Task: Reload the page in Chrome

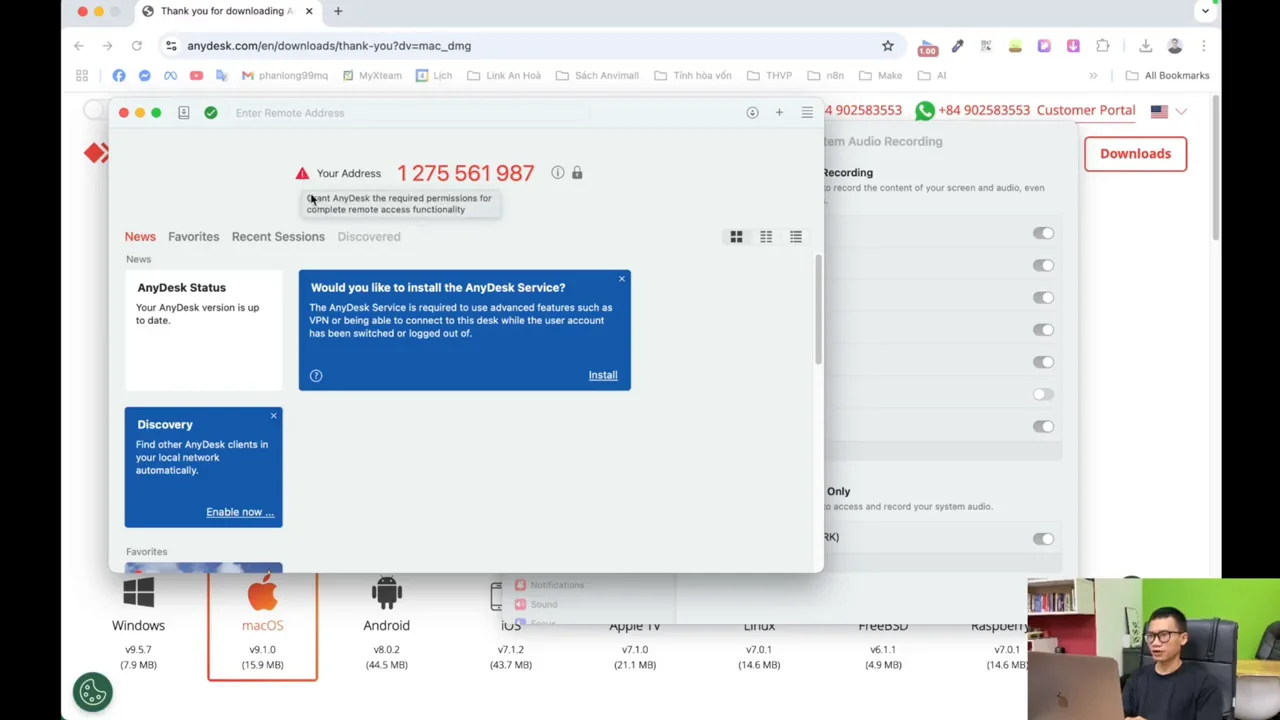Action: coord(136,46)
